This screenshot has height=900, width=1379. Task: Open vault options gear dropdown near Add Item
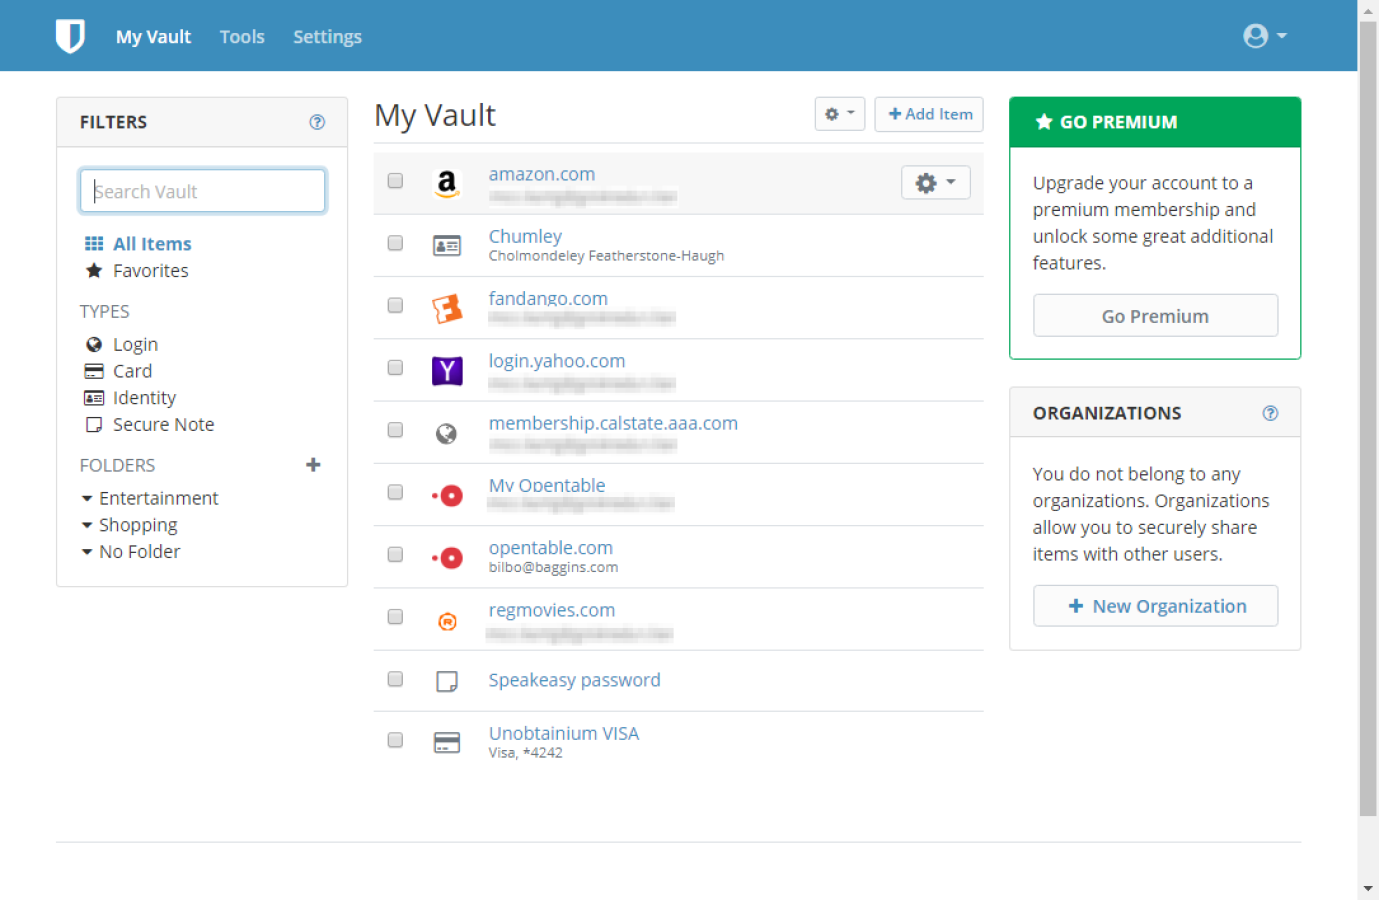pos(839,114)
